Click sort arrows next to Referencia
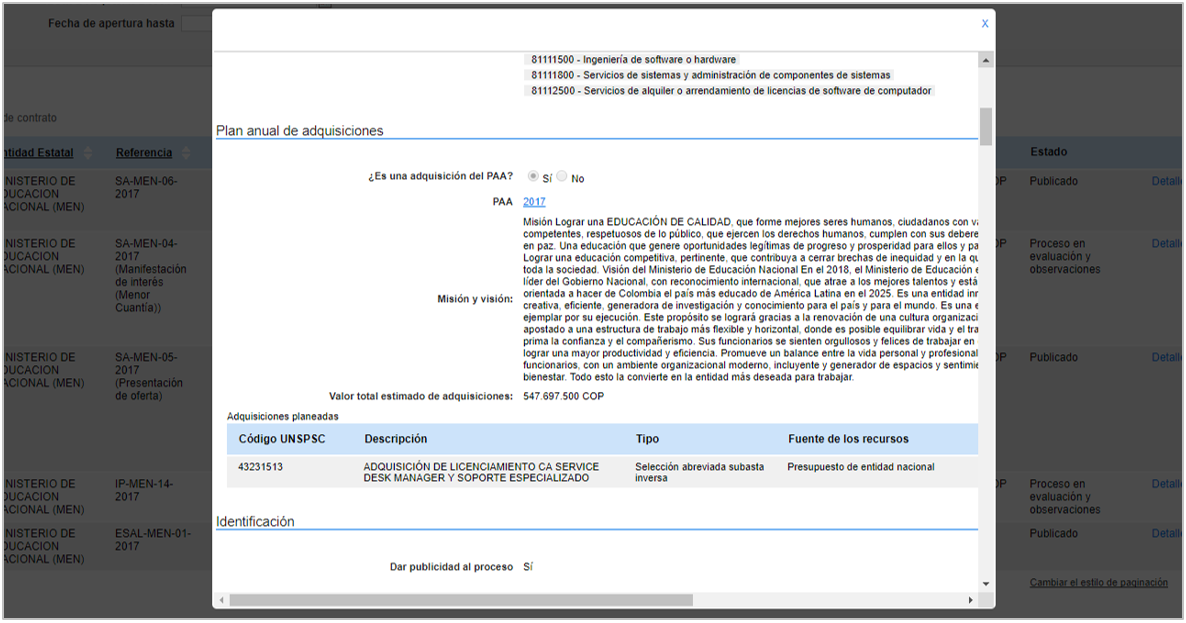The image size is (1186, 623). point(186,153)
